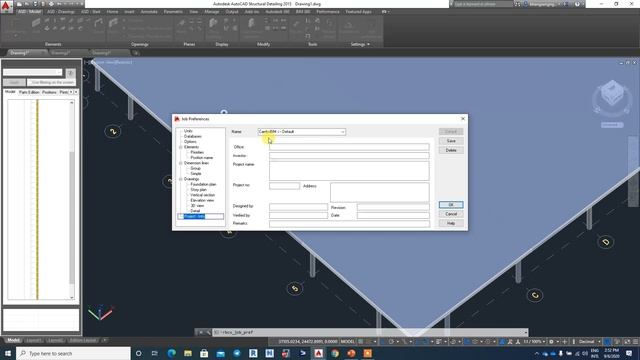
Task: Toggle Use filtering on the screen option
Action: [x=51, y=82]
